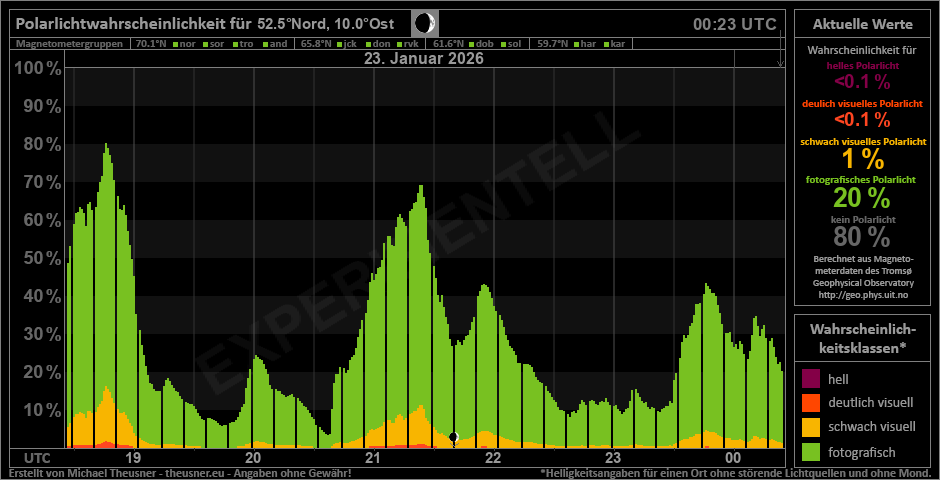
Task: Click the moon marker on the time axis
Action: coord(454,437)
